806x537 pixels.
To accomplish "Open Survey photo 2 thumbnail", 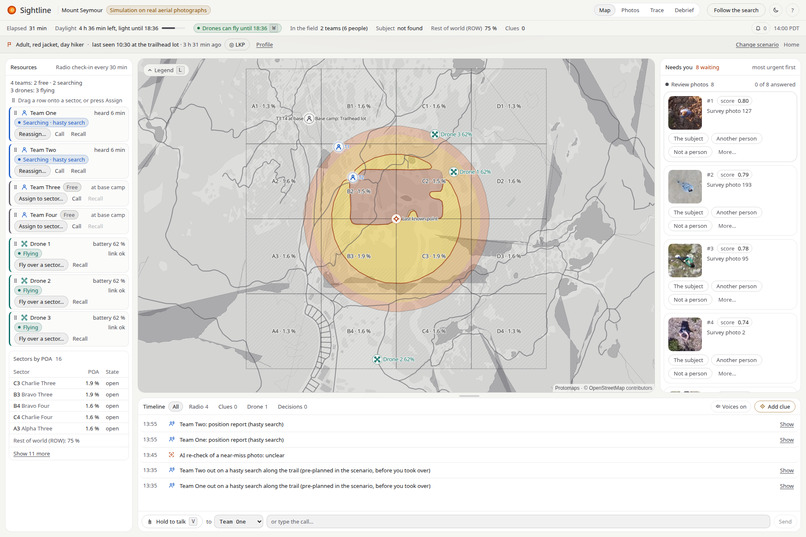I will (x=685, y=334).
